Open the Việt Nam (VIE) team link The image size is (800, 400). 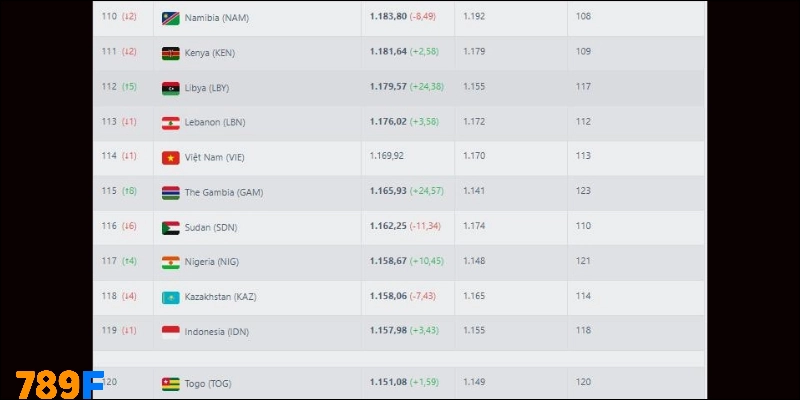(x=214, y=157)
